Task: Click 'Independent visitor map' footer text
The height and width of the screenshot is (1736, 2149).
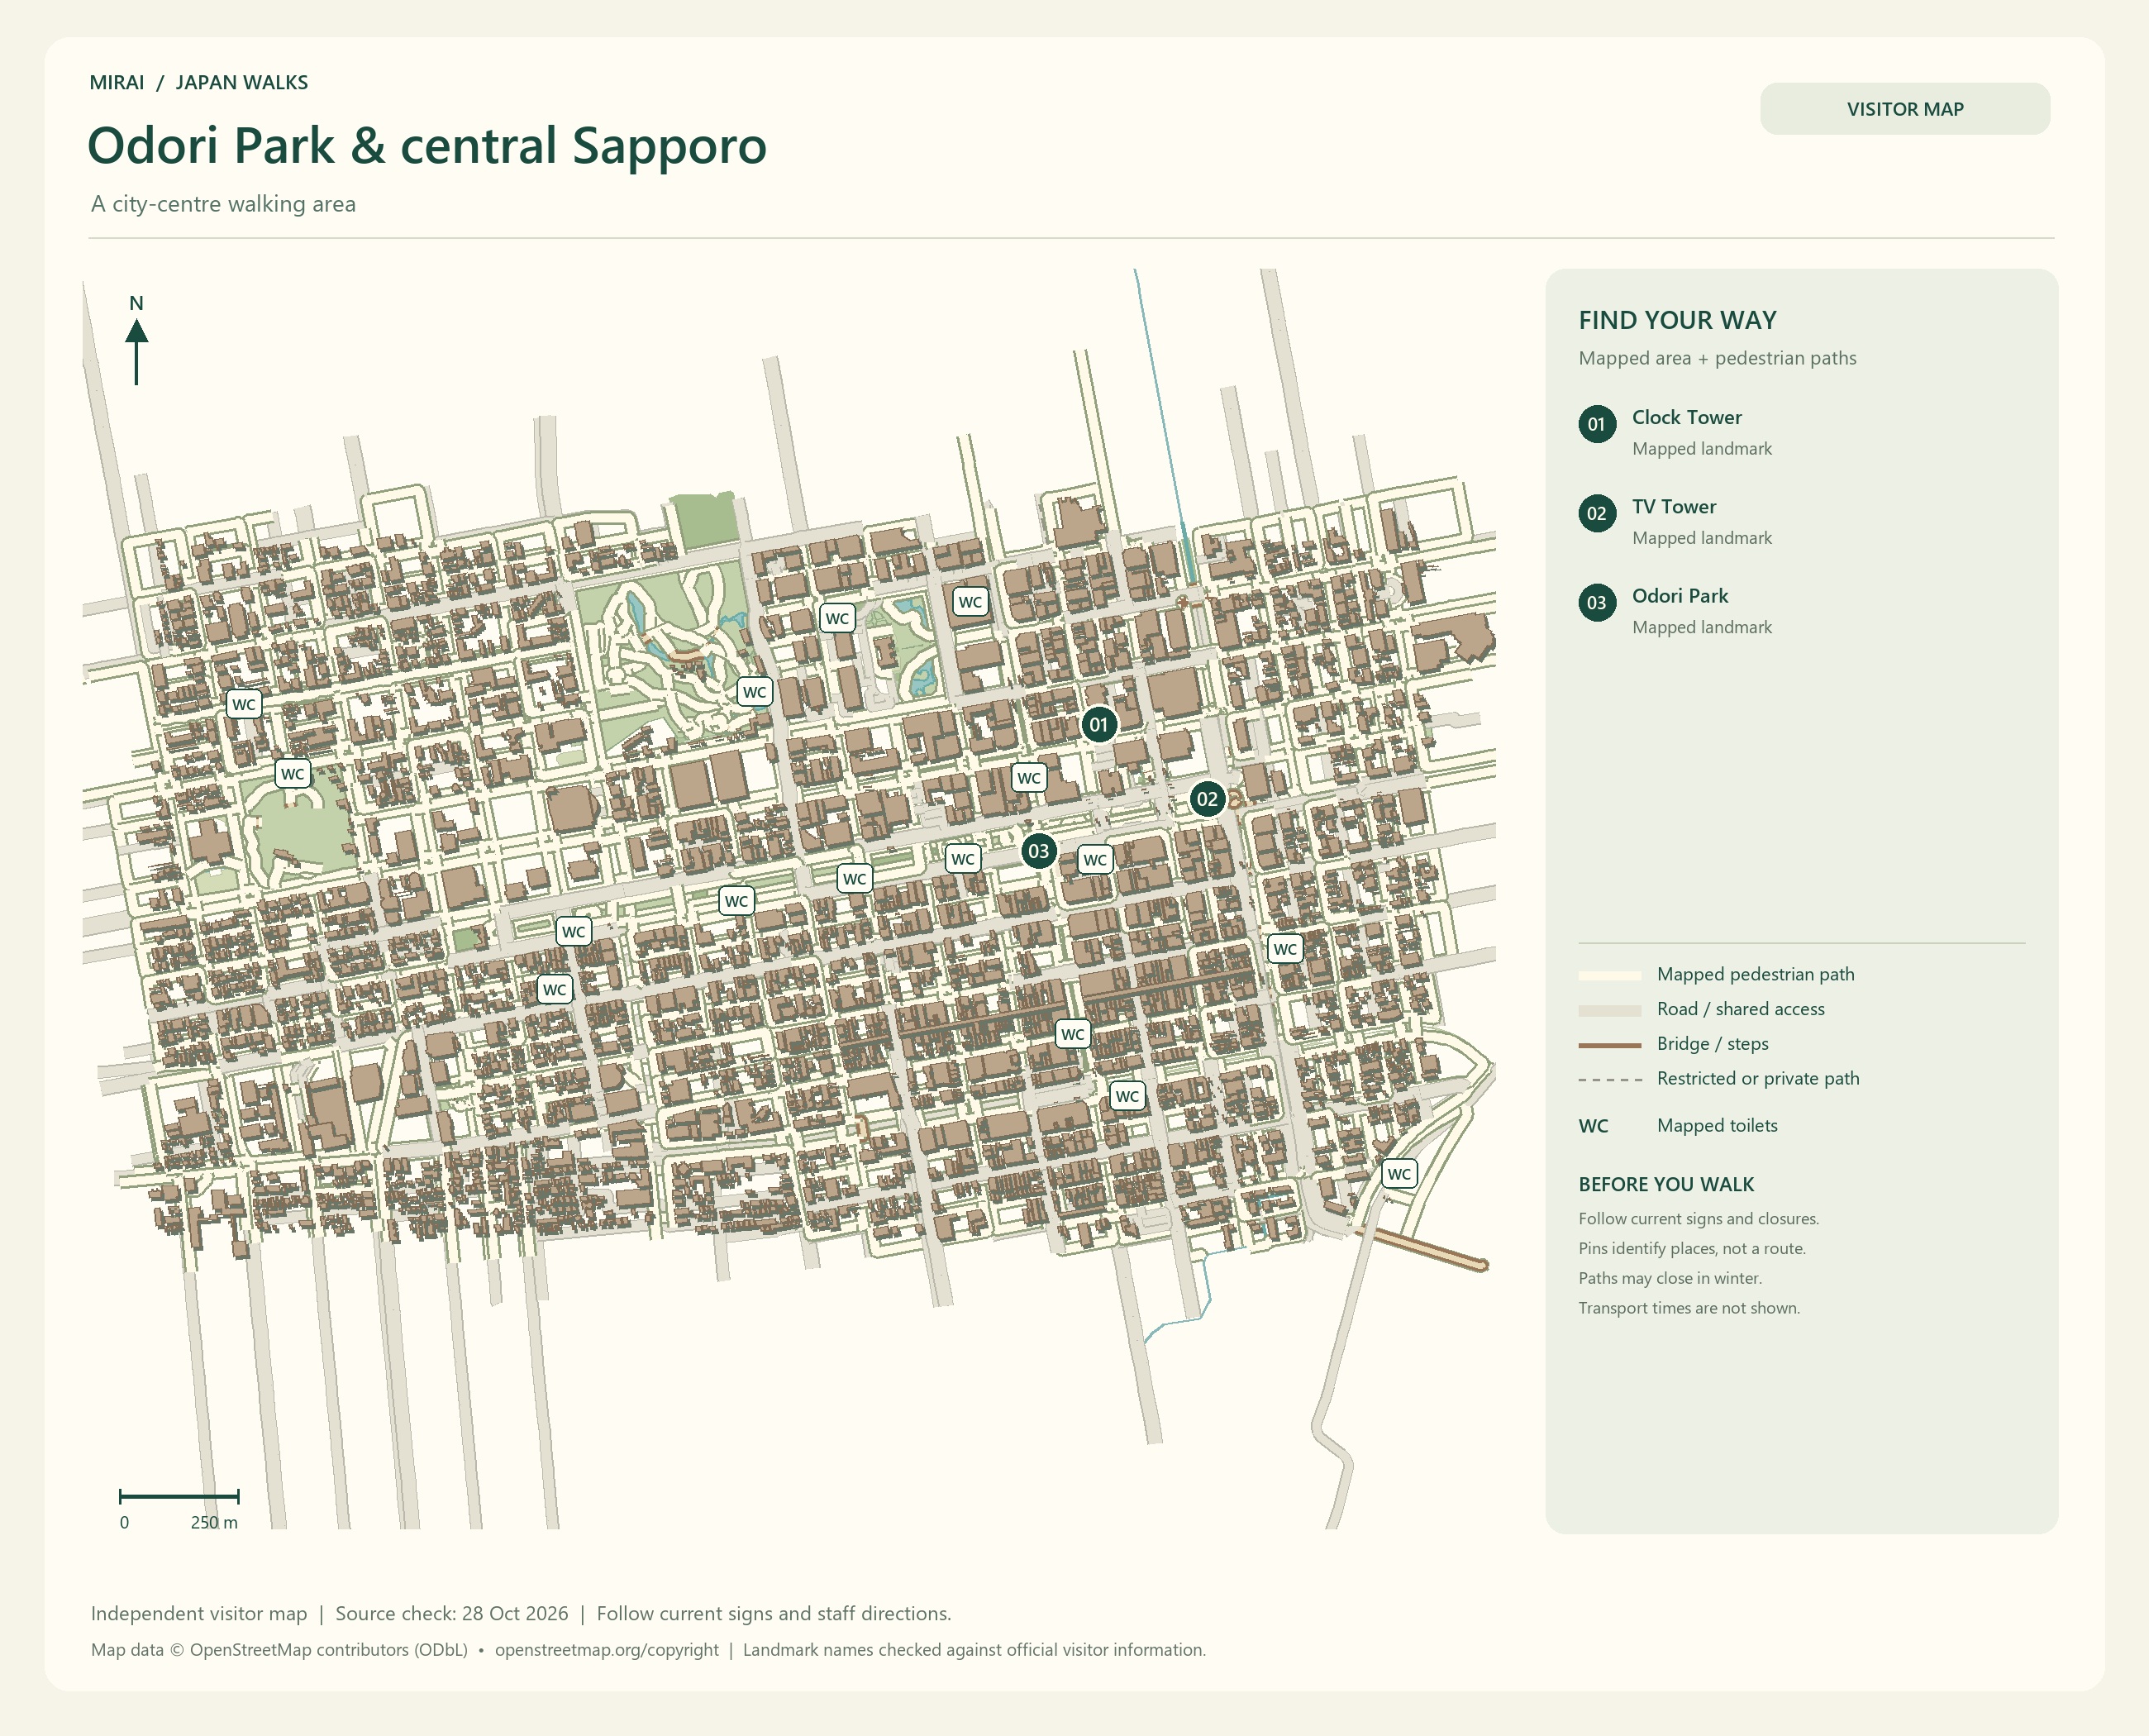Action: 199,1614
